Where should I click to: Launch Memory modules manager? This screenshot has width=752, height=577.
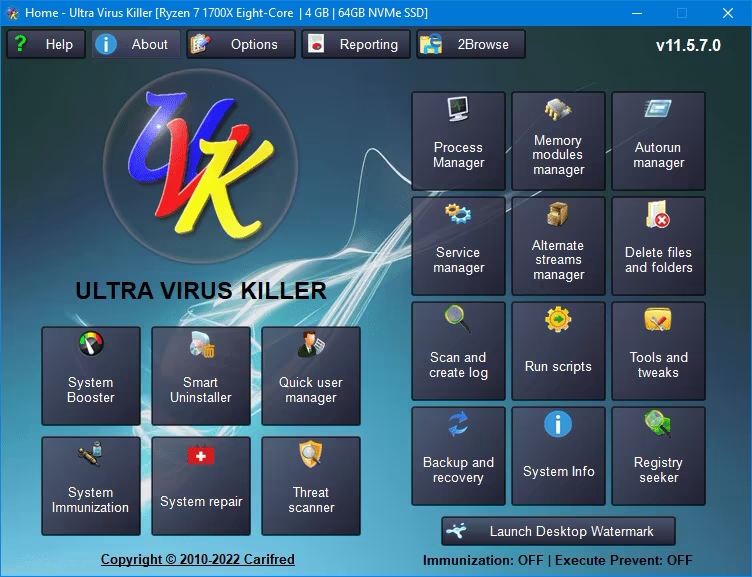pyautogui.click(x=558, y=139)
